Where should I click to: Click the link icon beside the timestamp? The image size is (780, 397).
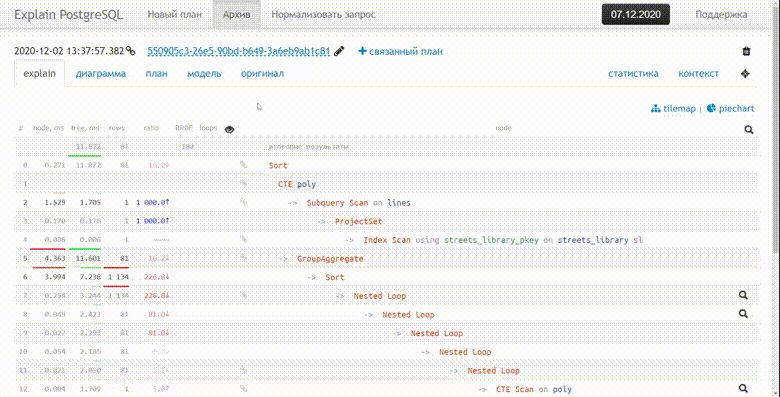point(130,51)
